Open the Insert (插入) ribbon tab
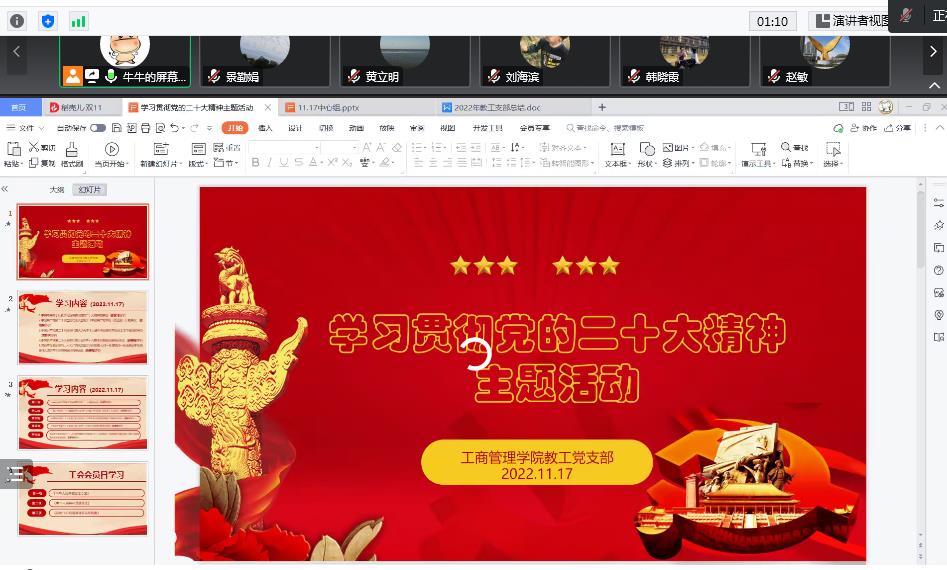Viewport: 947px width, 570px height. [x=265, y=128]
